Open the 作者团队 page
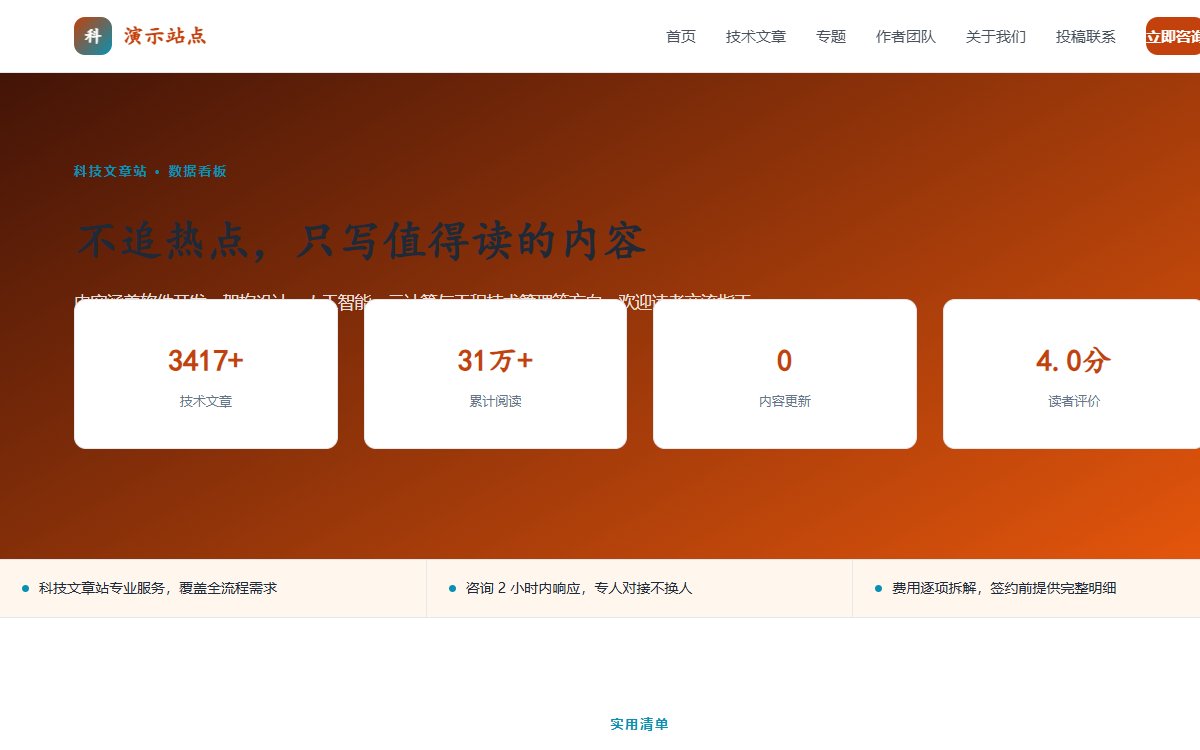 tap(906, 36)
